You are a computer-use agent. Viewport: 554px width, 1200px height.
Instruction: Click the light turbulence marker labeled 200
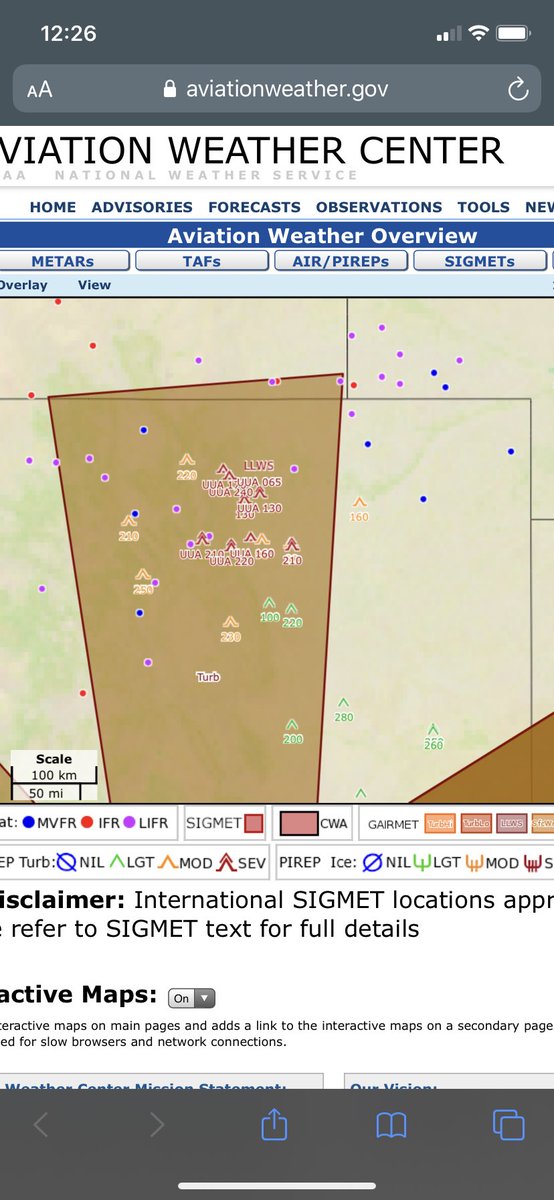pos(292,731)
